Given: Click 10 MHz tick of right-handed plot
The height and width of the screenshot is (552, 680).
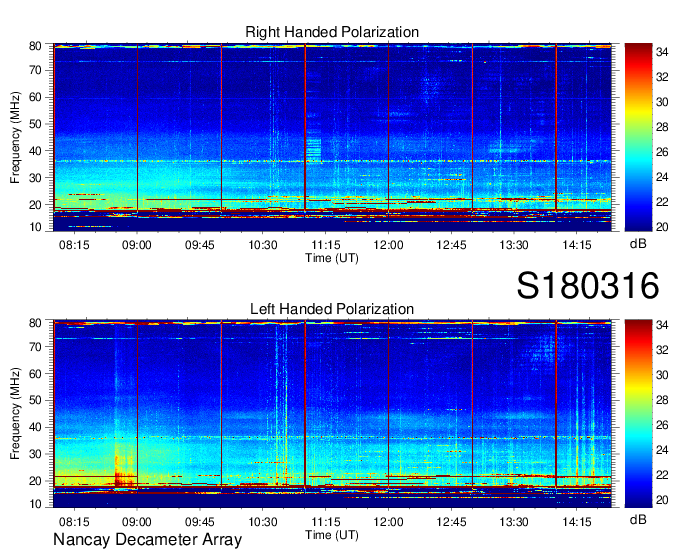Looking at the screenshot, I should tap(36, 227).
